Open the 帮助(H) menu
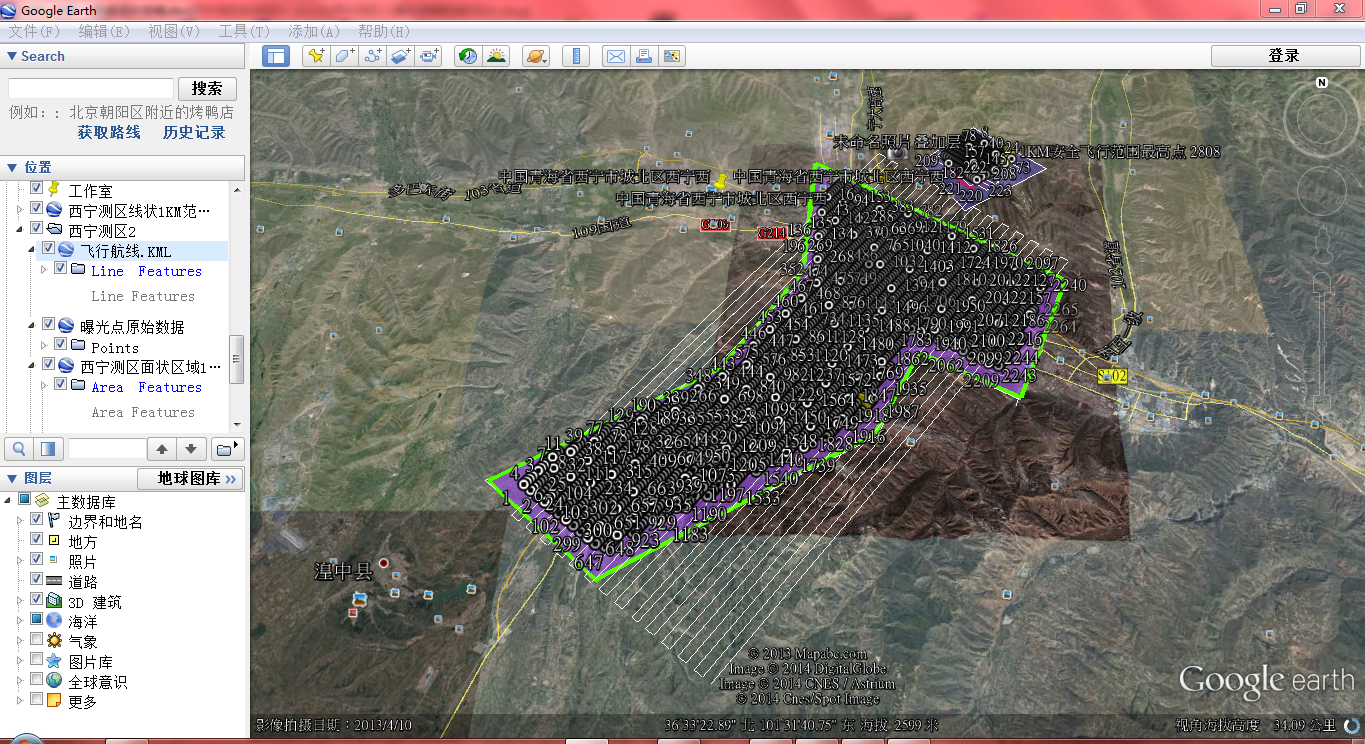Image resolution: width=1365 pixels, height=744 pixels. 384,31
